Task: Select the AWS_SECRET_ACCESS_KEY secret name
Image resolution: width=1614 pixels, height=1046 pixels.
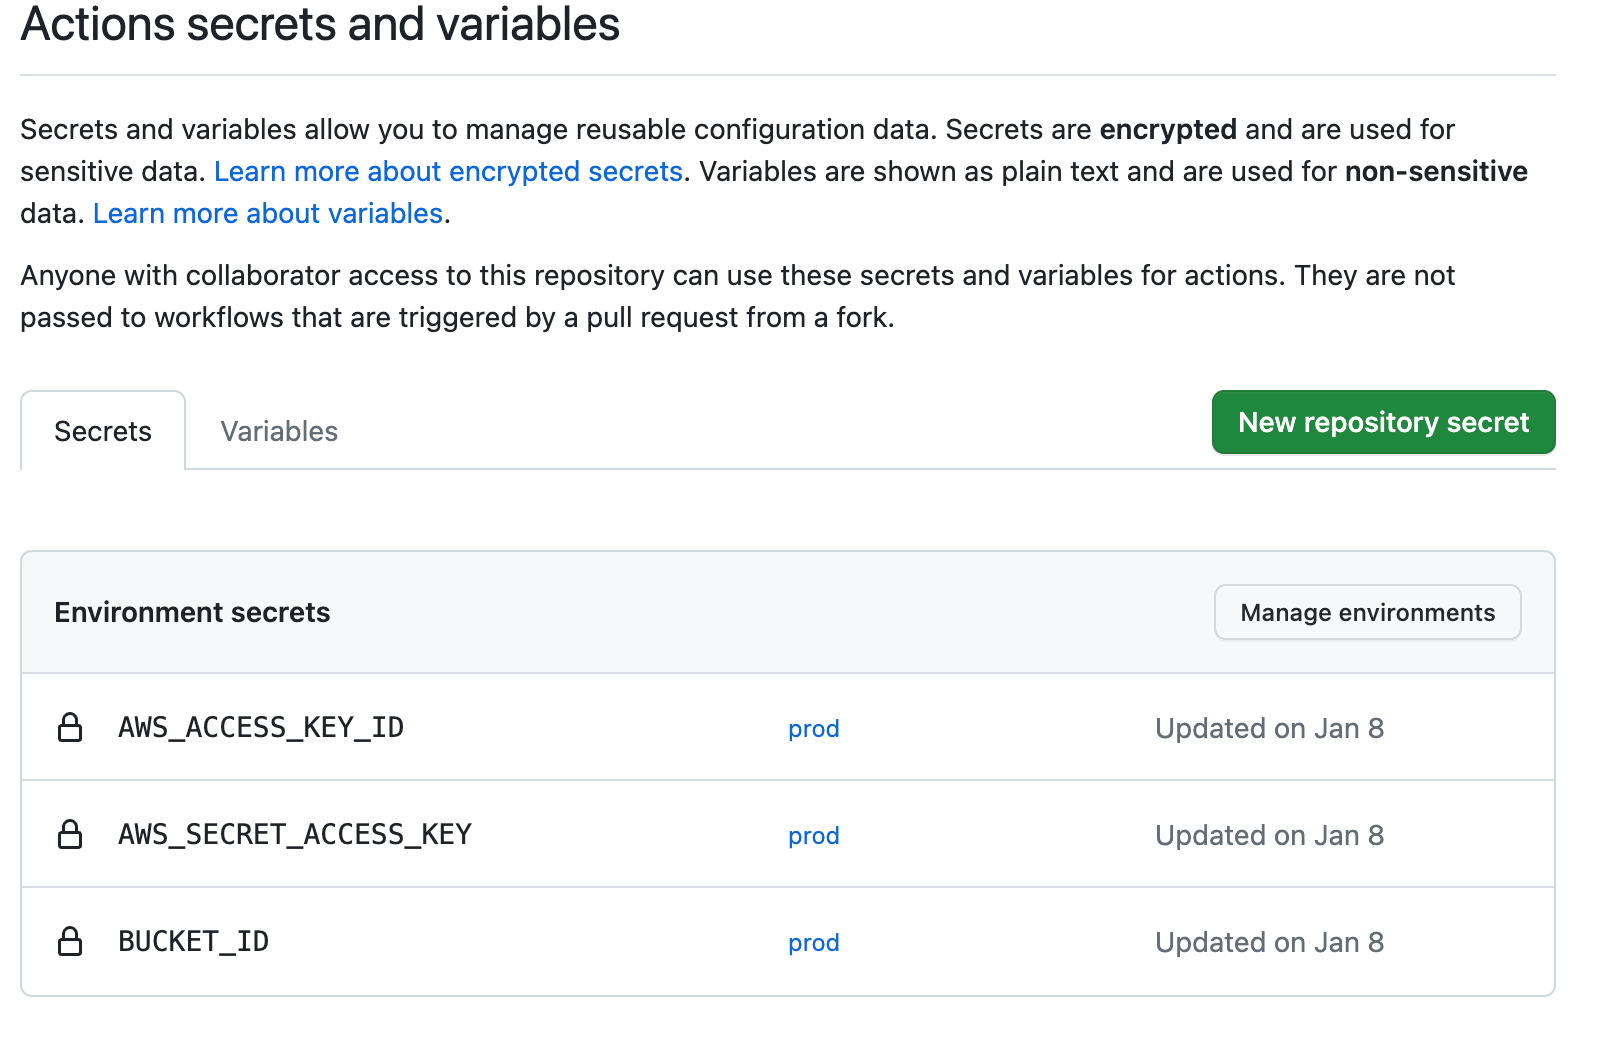Action: (295, 834)
